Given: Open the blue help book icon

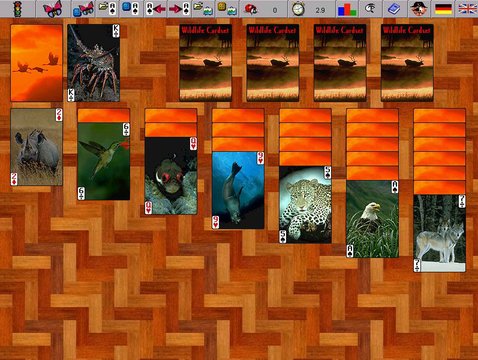Looking at the screenshot, I should (x=394, y=9).
